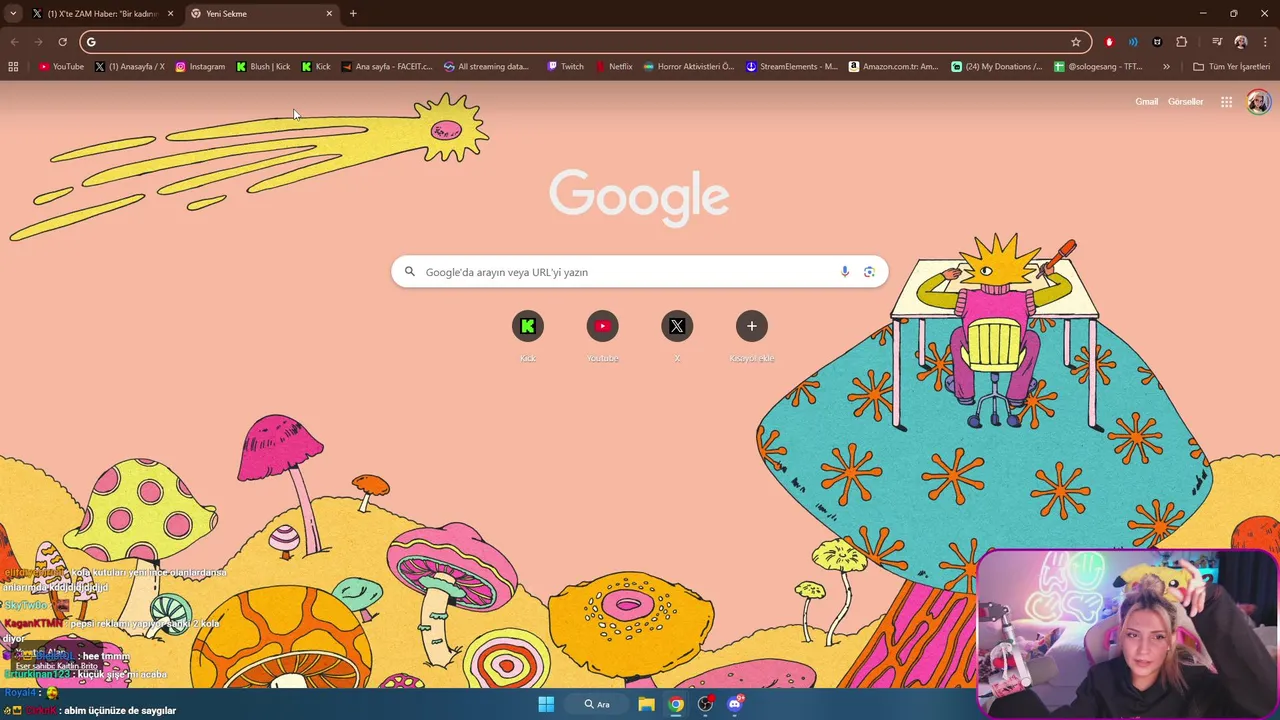Screen dimensions: 1280x720
Task: Click the taskbar Ara search box
Action: point(597,704)
